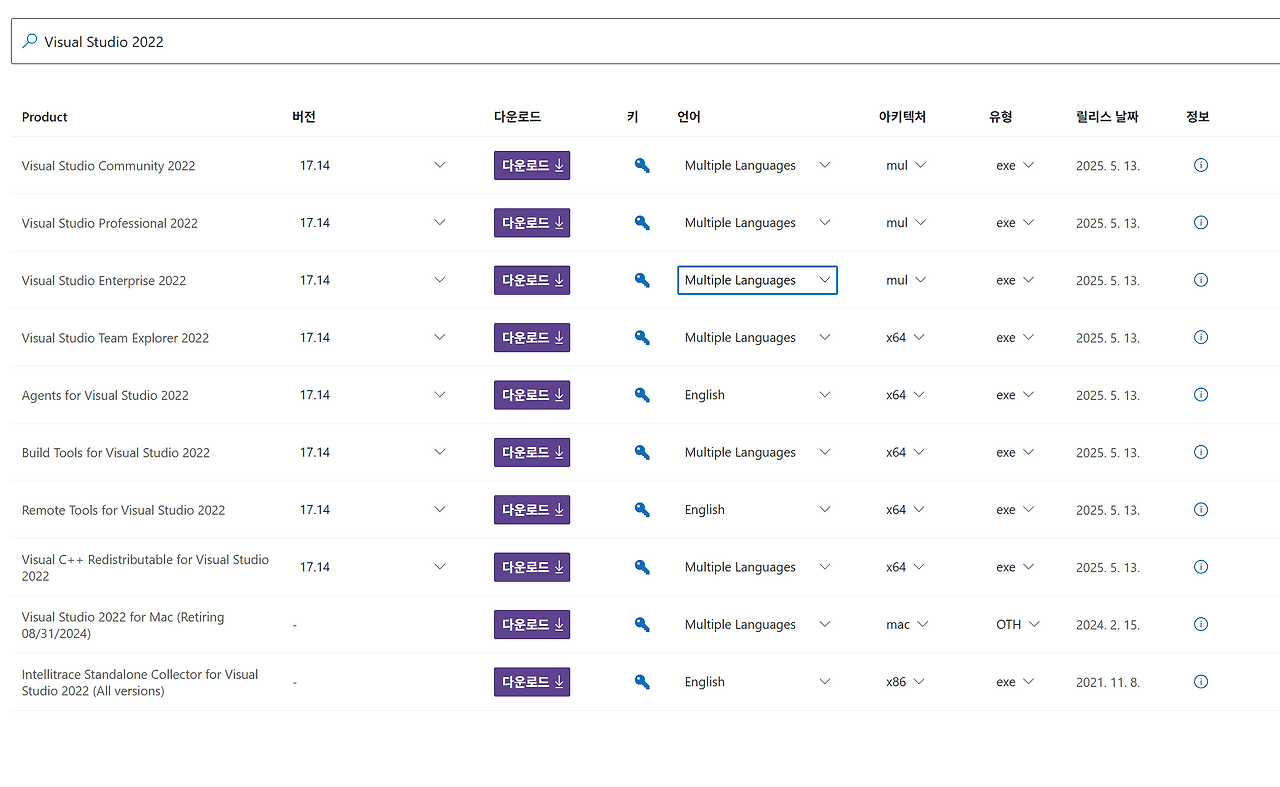The height and width of the screenshot is (787, 1280).
Task: Select the Remote Tools for Visual Studio 2022 name
Action: (x=124, y=510)
